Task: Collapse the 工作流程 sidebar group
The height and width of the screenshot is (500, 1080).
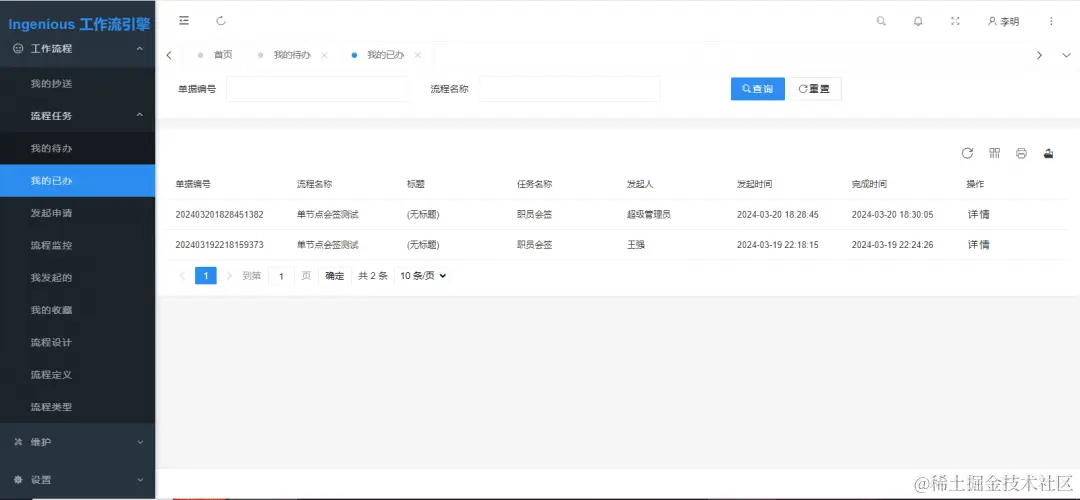Action: [x=77, y=49]
